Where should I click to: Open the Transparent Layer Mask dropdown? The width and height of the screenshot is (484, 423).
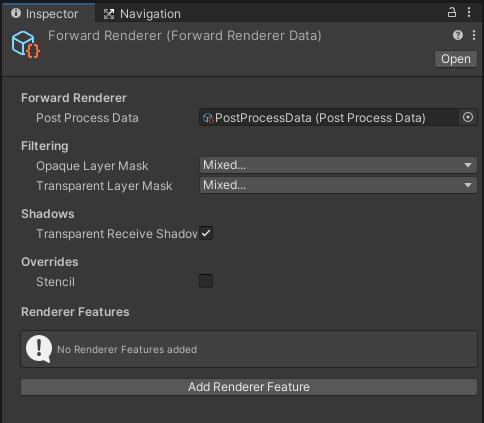pos(338,185)
